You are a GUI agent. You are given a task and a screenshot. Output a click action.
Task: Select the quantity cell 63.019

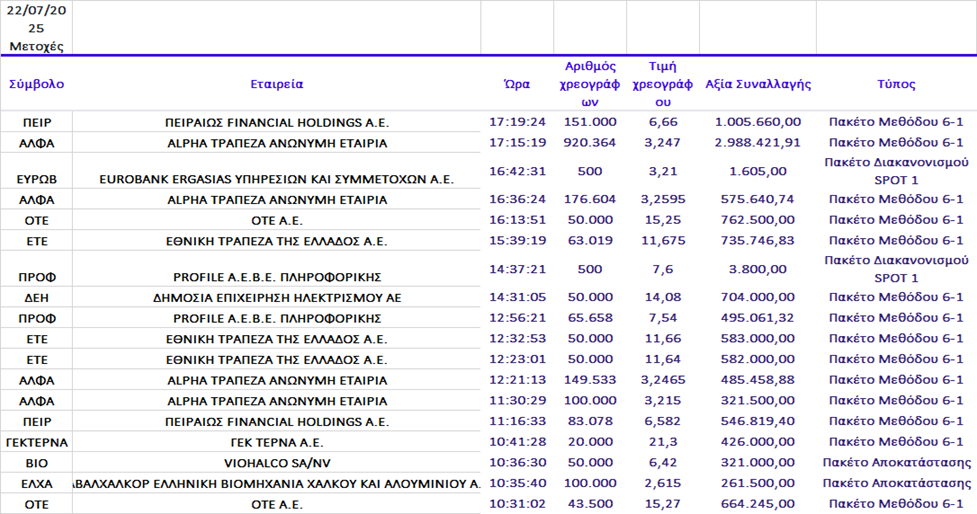589,240
